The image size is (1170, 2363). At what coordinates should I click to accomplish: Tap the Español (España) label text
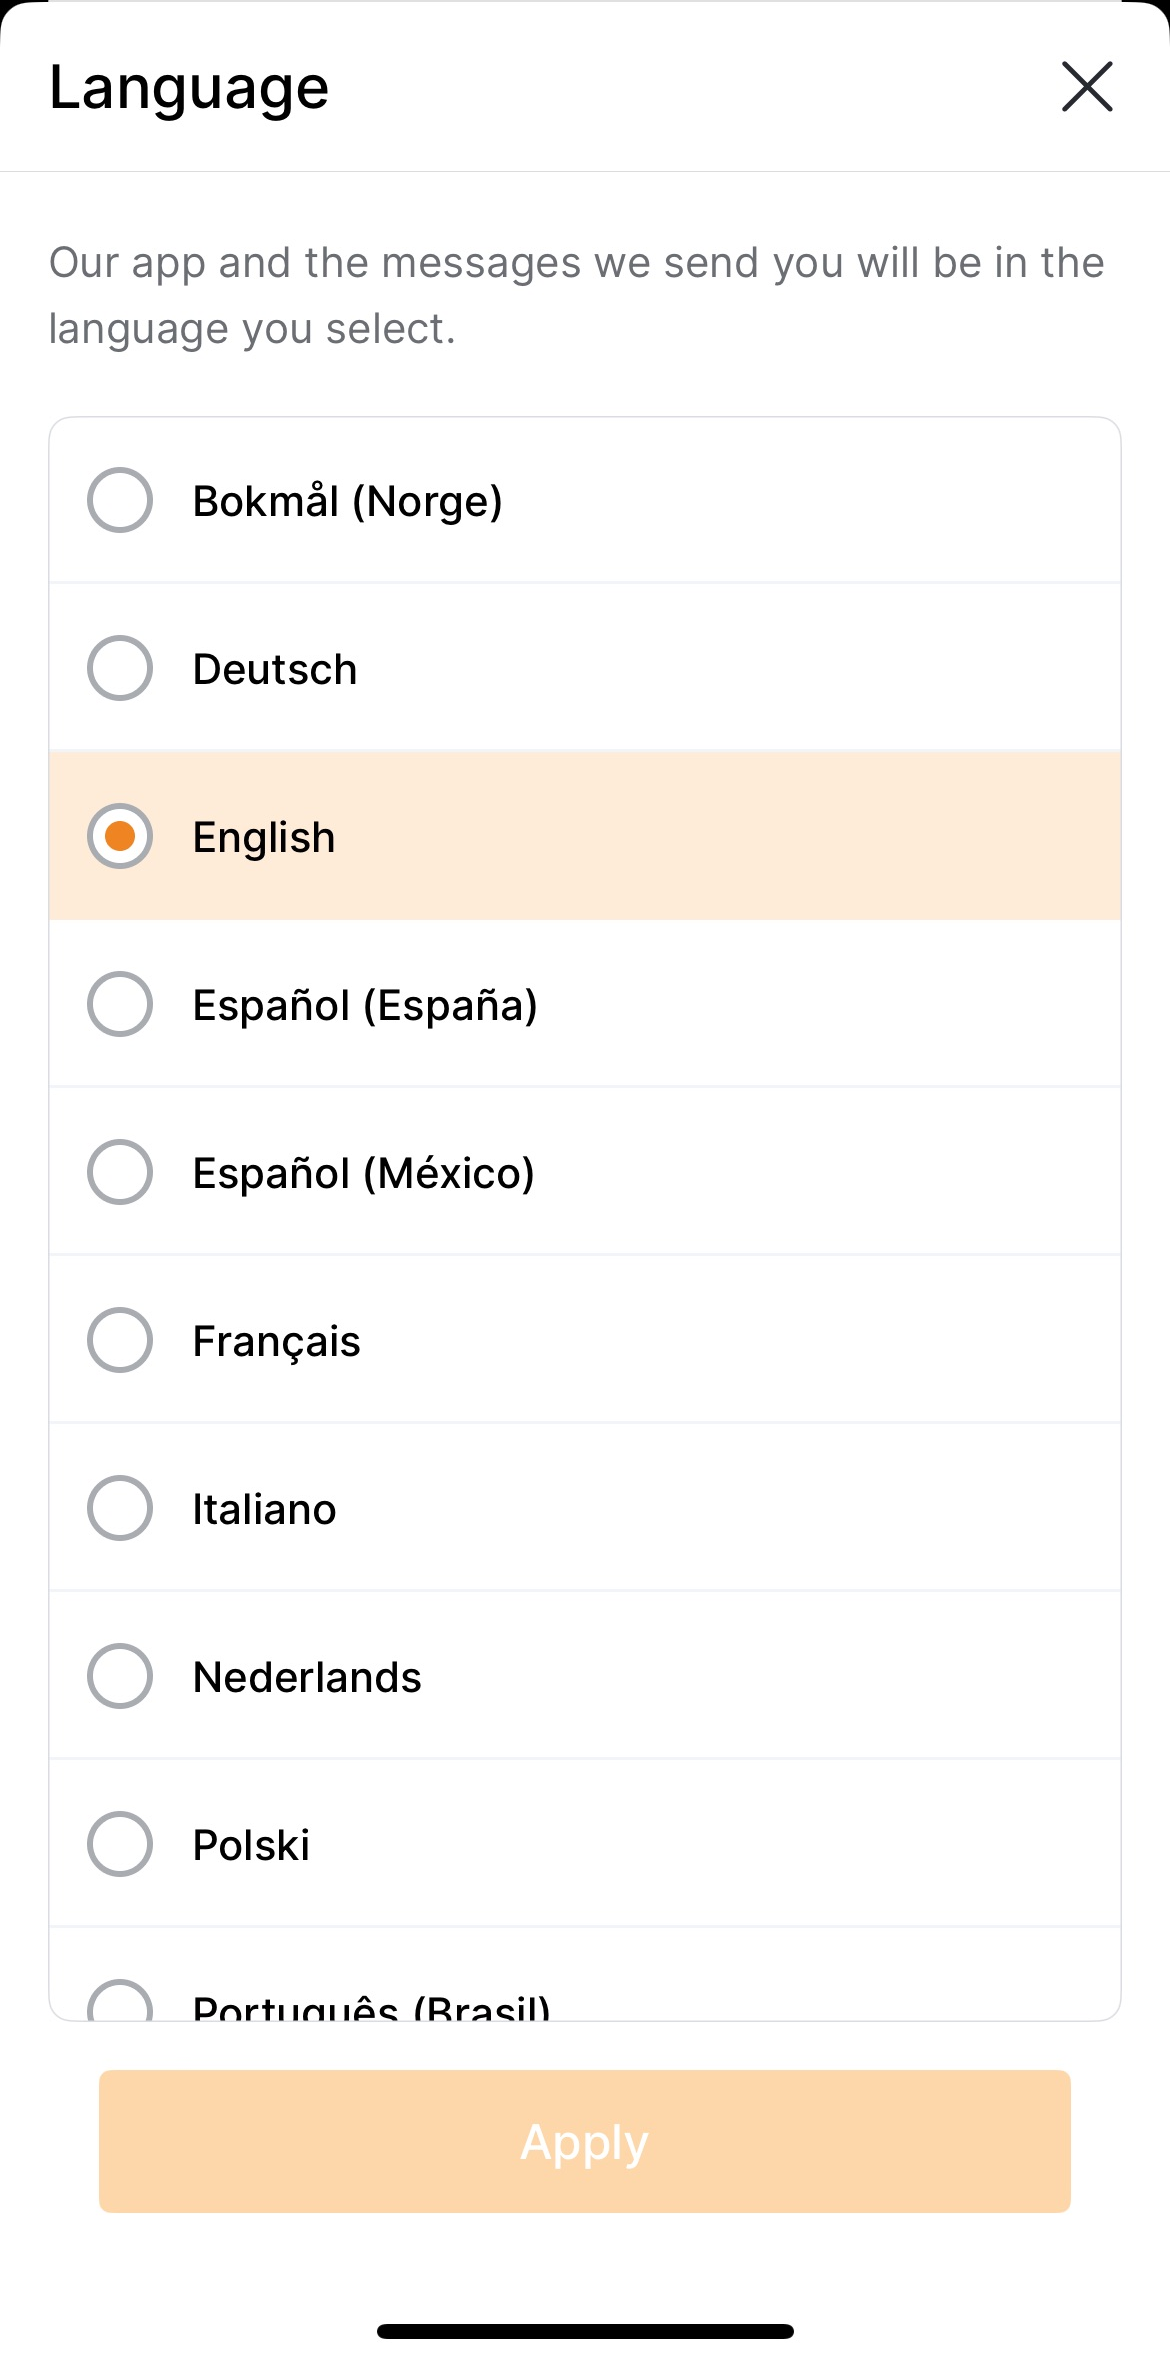tap(365, 1005)
